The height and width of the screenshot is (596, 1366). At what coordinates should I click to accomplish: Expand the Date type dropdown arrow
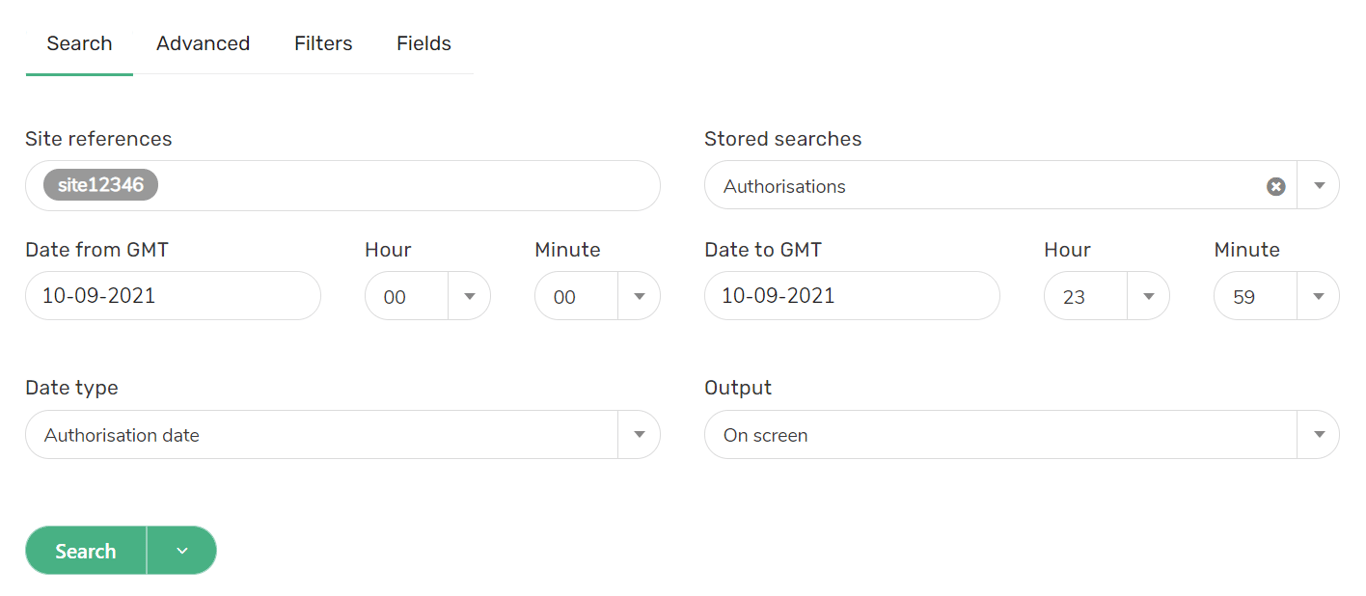(639, 435)
